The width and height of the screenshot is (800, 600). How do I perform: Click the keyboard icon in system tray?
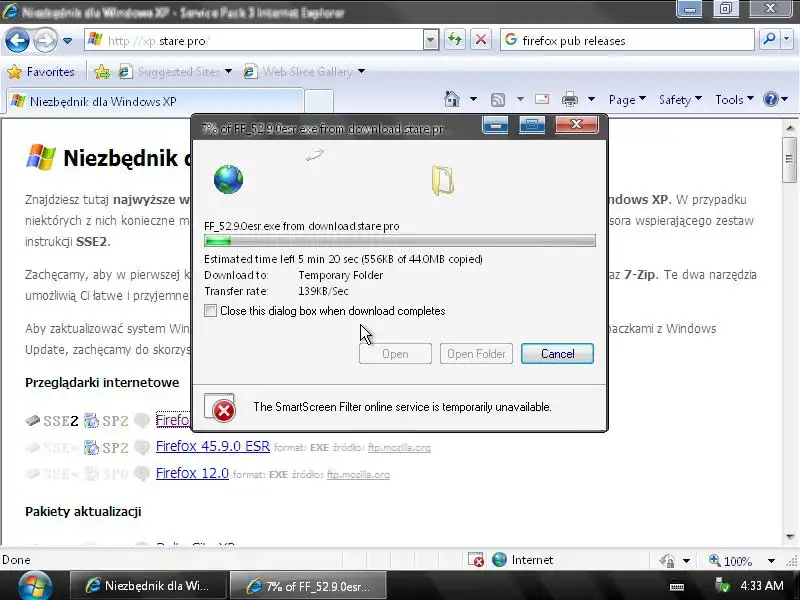point(677,587)
